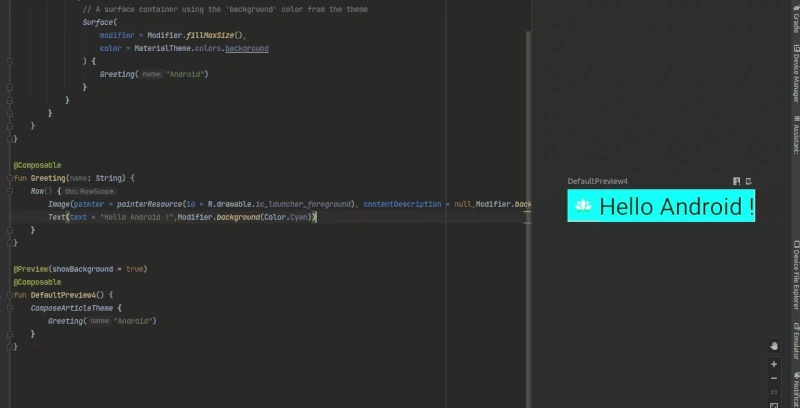This screenshot has height=408, width=800.
Task: Click the deploy preview to device icon
Action: tap(748, 181)
